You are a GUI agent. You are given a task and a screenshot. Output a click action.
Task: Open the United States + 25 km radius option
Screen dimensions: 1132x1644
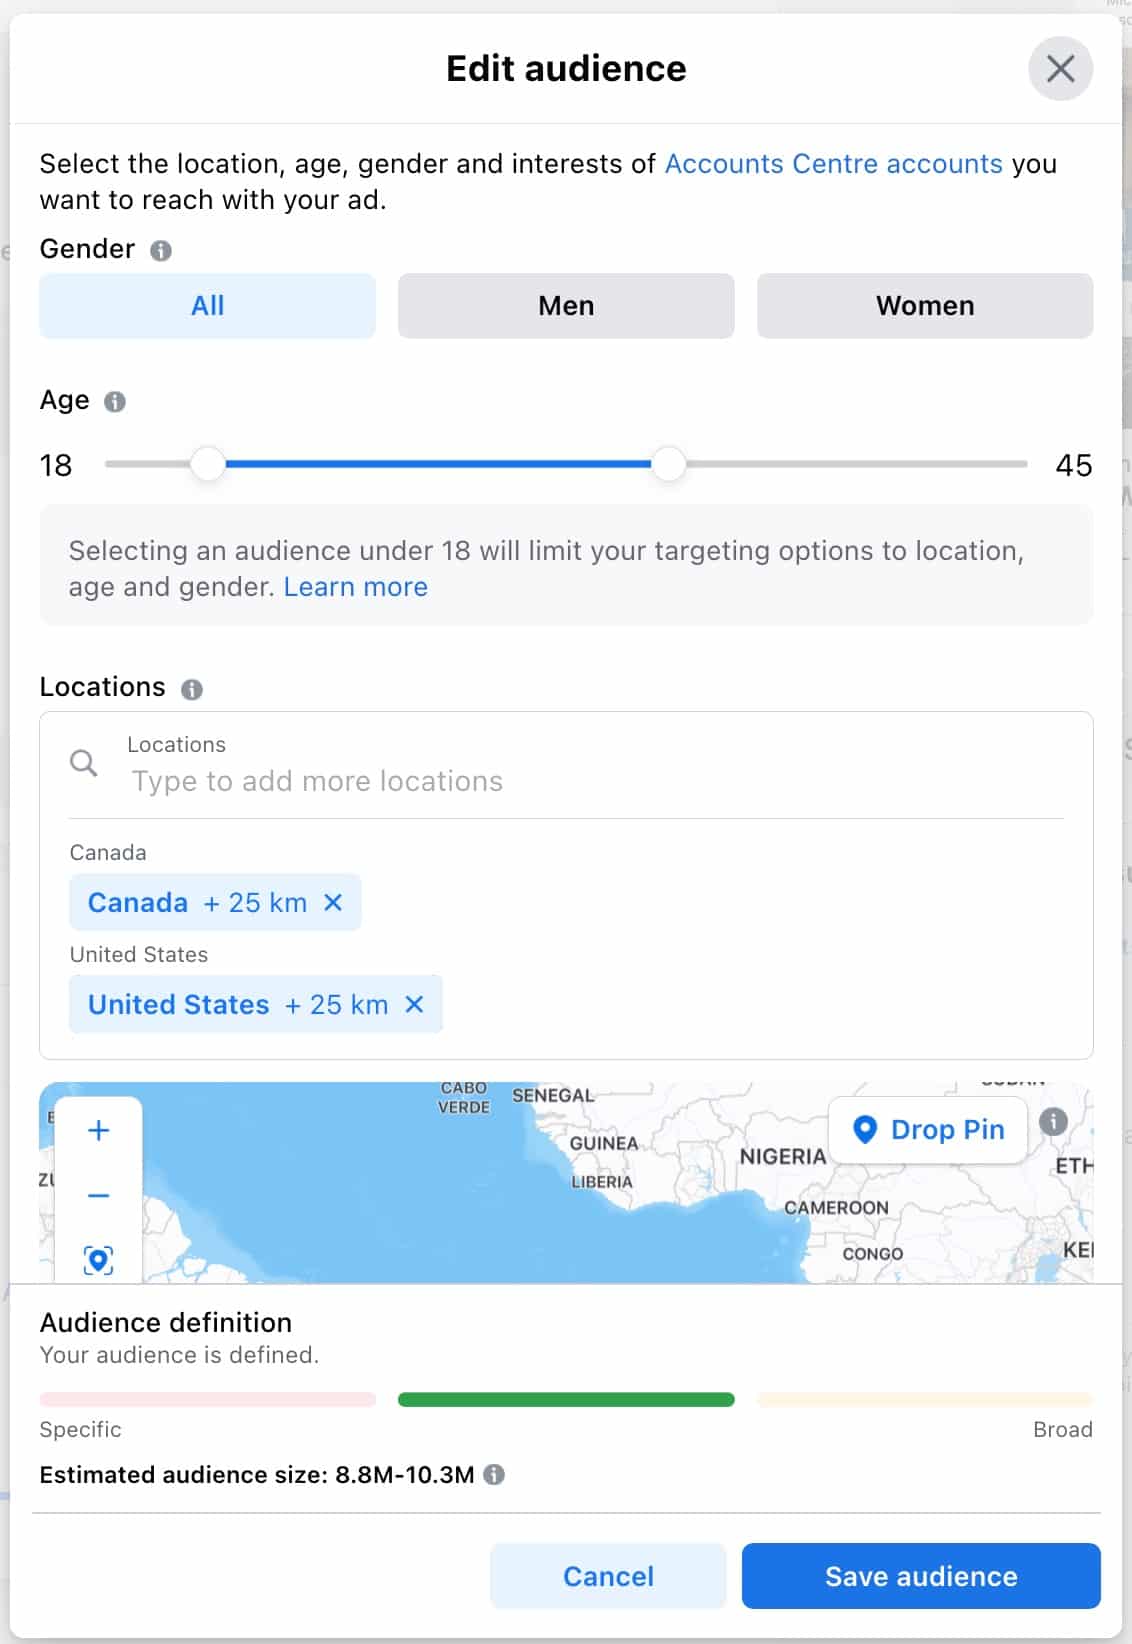(337, 1005)
